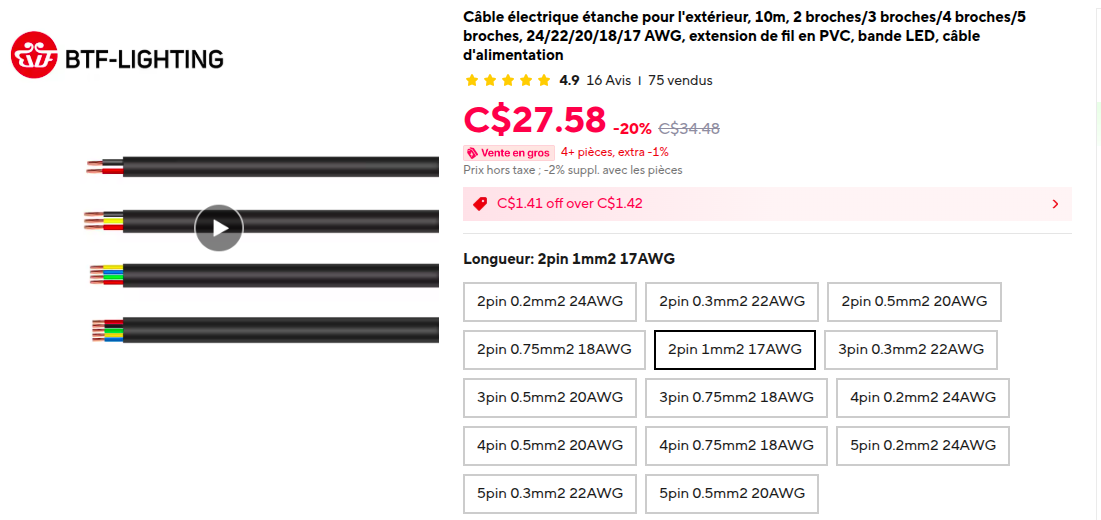Screen dimensions: 1101x520
Task: Click the BTF-LIGHTING logo icon
Action: click(x=35, y=55)
